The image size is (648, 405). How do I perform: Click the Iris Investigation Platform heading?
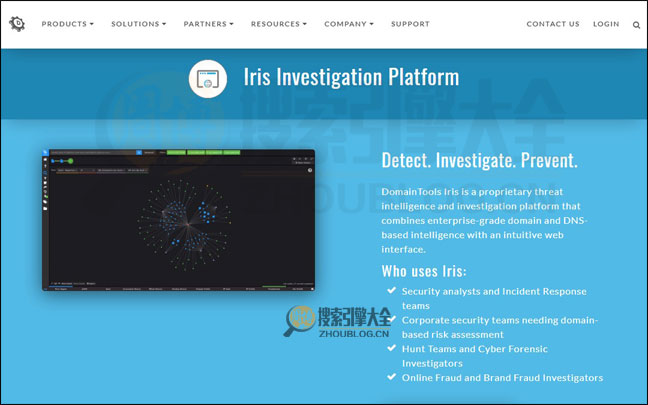coord(351,77)
